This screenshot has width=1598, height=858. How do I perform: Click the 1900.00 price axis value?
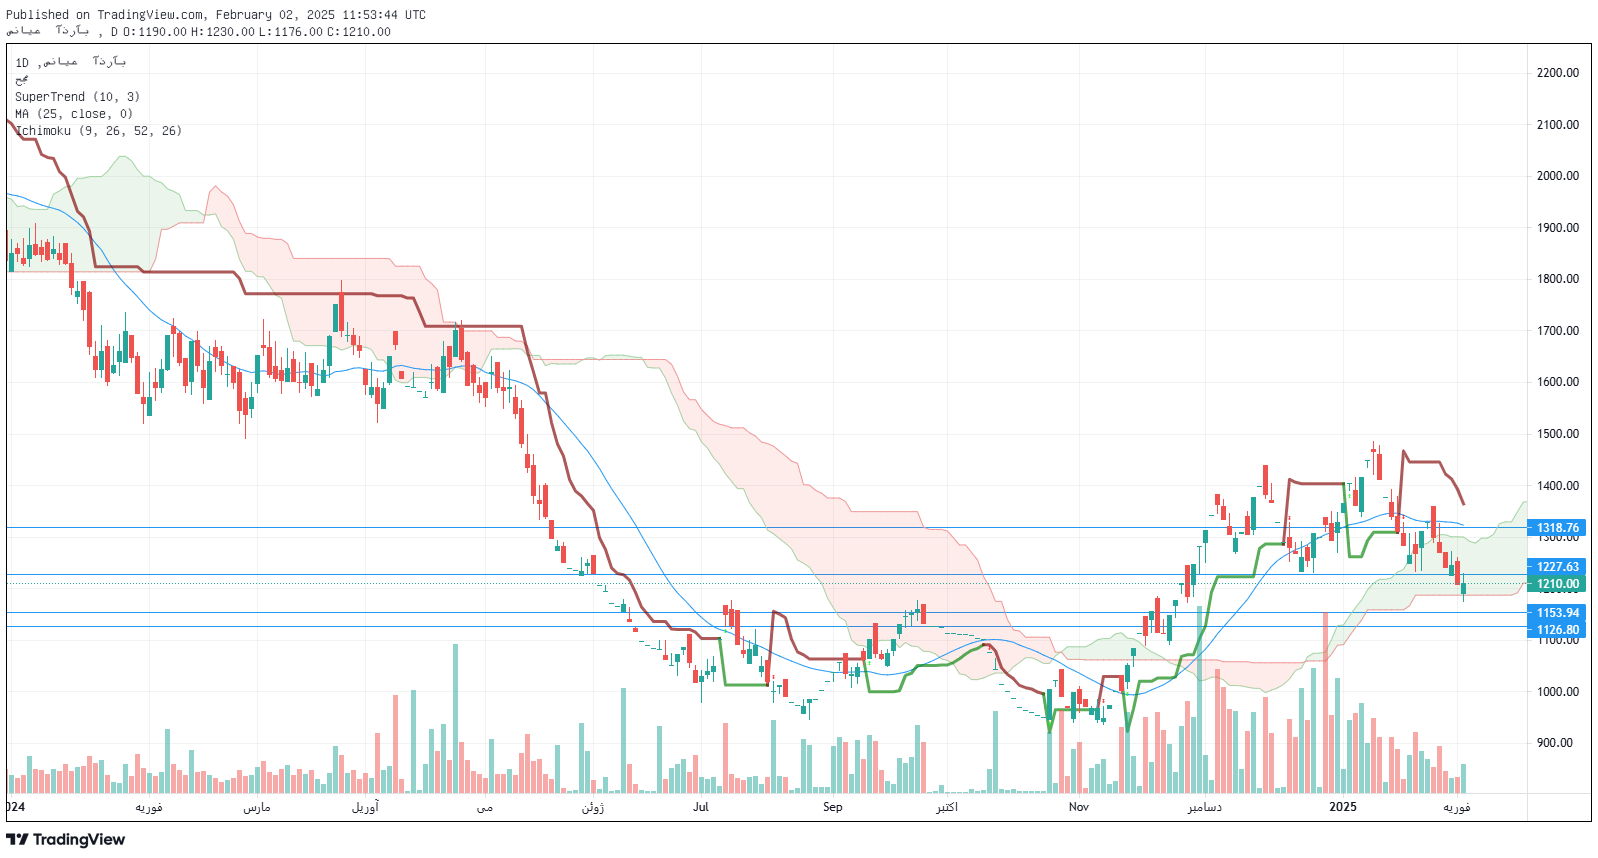click(x=1558, y=228)
